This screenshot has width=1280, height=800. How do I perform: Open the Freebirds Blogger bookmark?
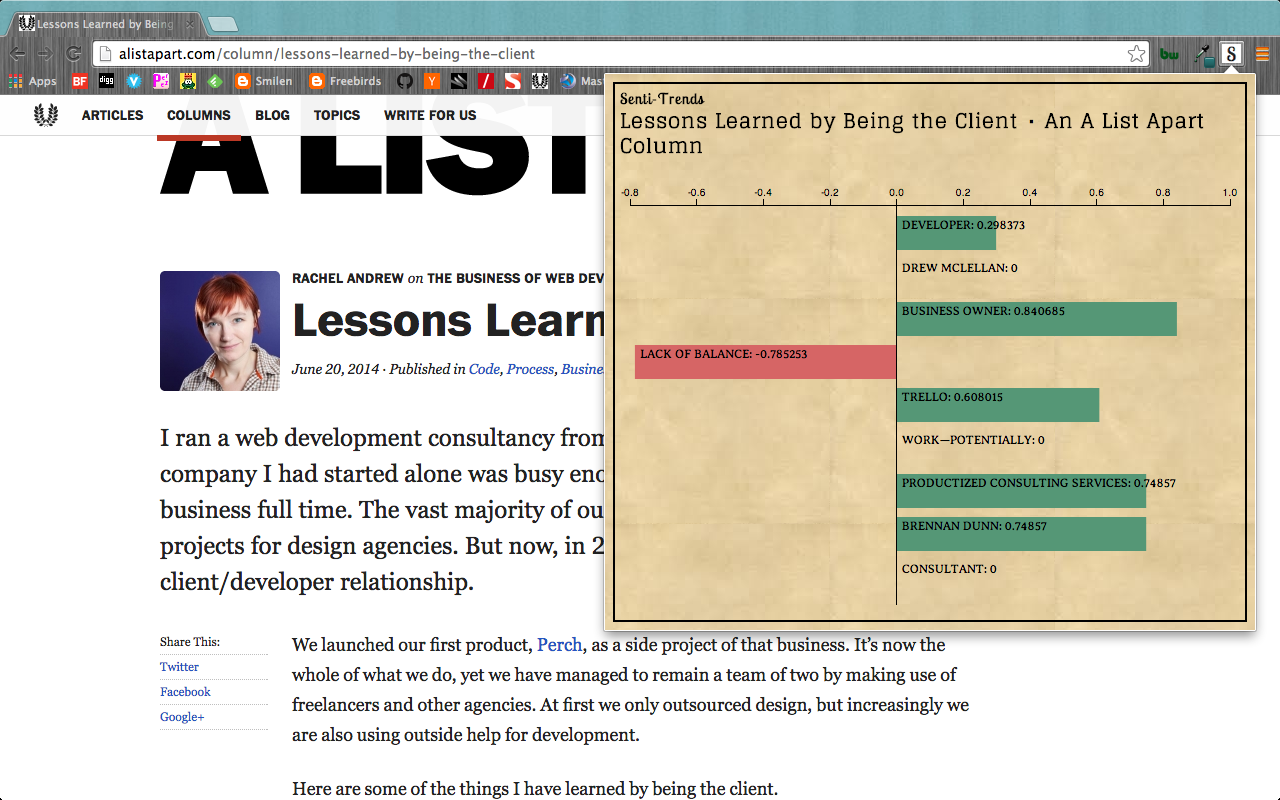coord(346,81)
